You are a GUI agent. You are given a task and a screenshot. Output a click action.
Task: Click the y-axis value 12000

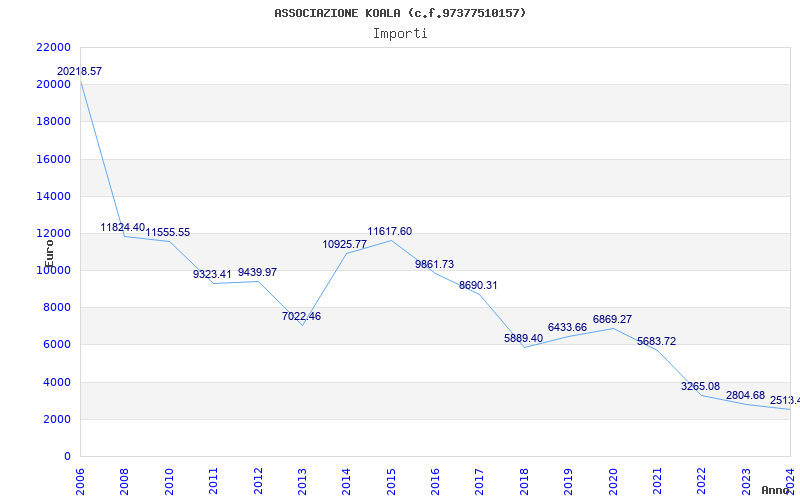click(x=54, y=234)
